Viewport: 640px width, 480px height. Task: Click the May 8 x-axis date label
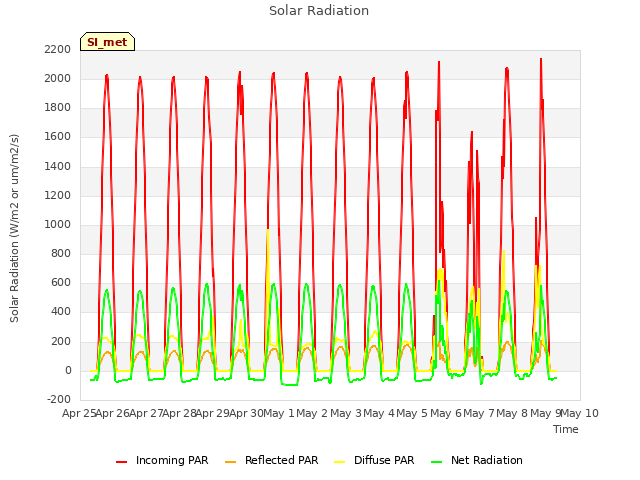pos(512,413)
